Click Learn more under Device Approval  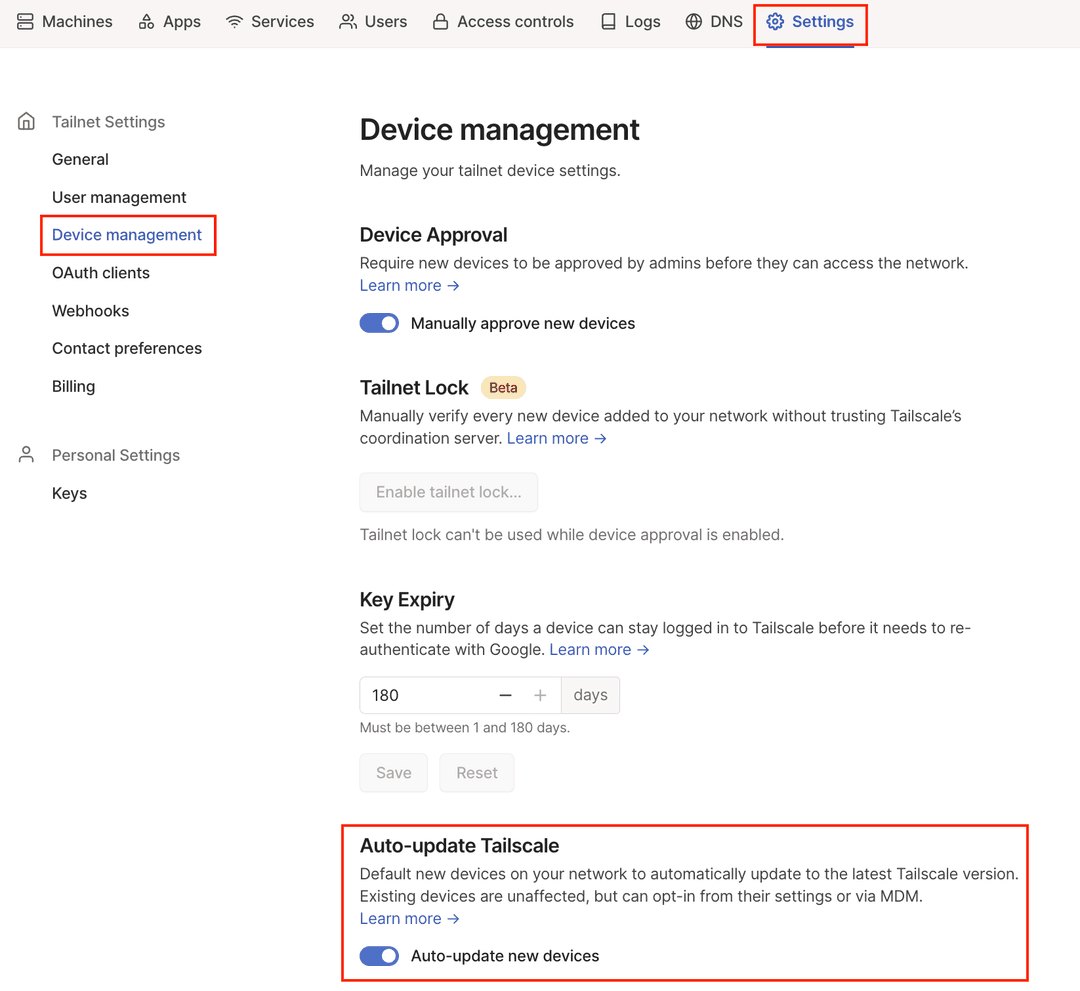[400, 285]
